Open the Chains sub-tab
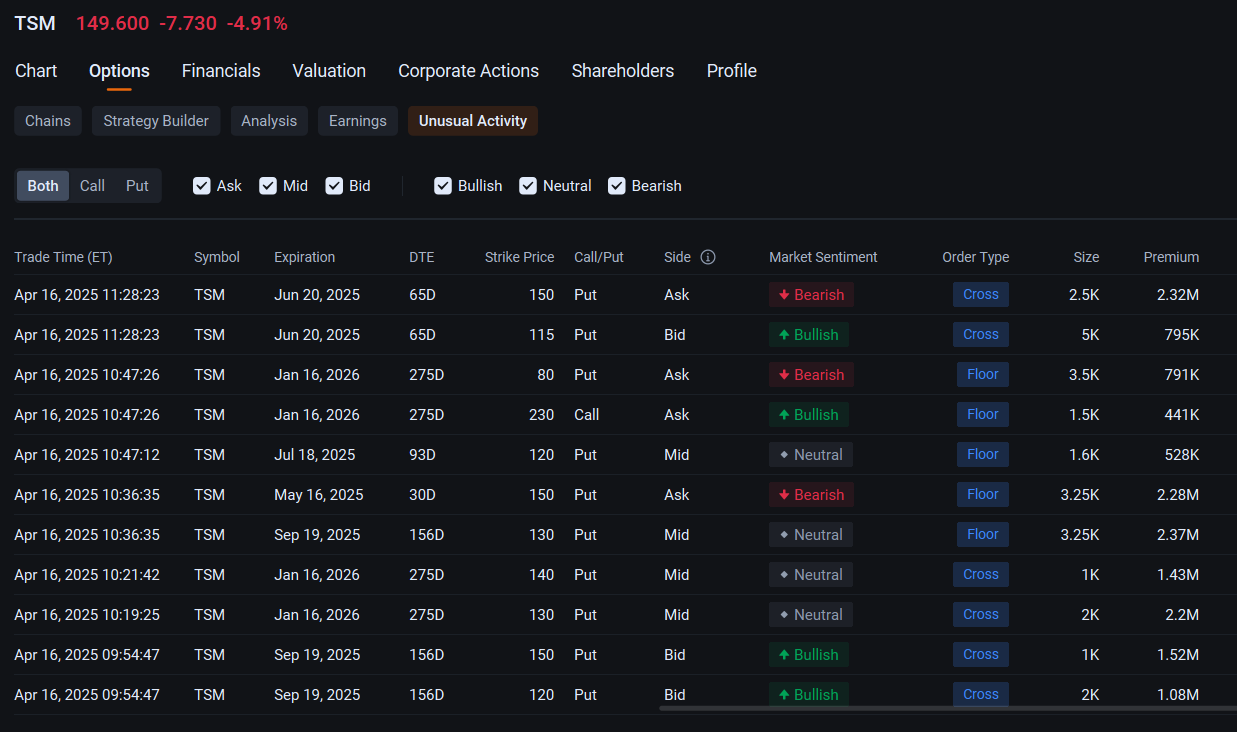The height and width of the screenshot is (732, 1237). (x=48, y=121)
